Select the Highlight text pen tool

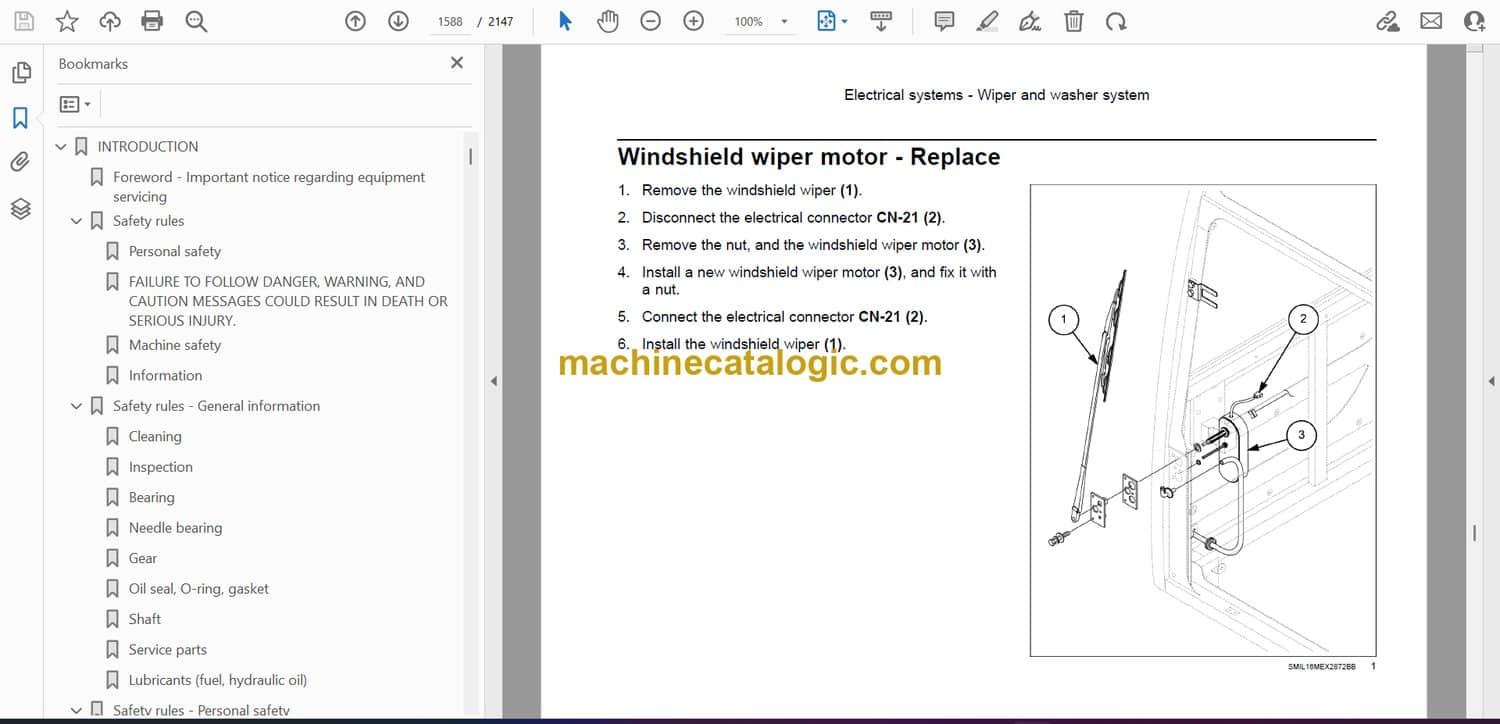(988, 21)
